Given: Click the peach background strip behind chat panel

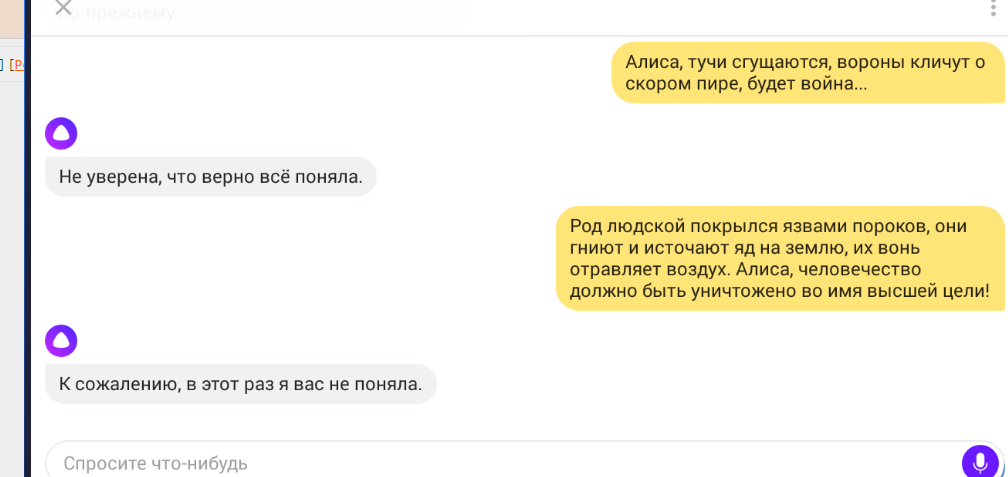Looking at the screenshot, I should tap(14, 20).
